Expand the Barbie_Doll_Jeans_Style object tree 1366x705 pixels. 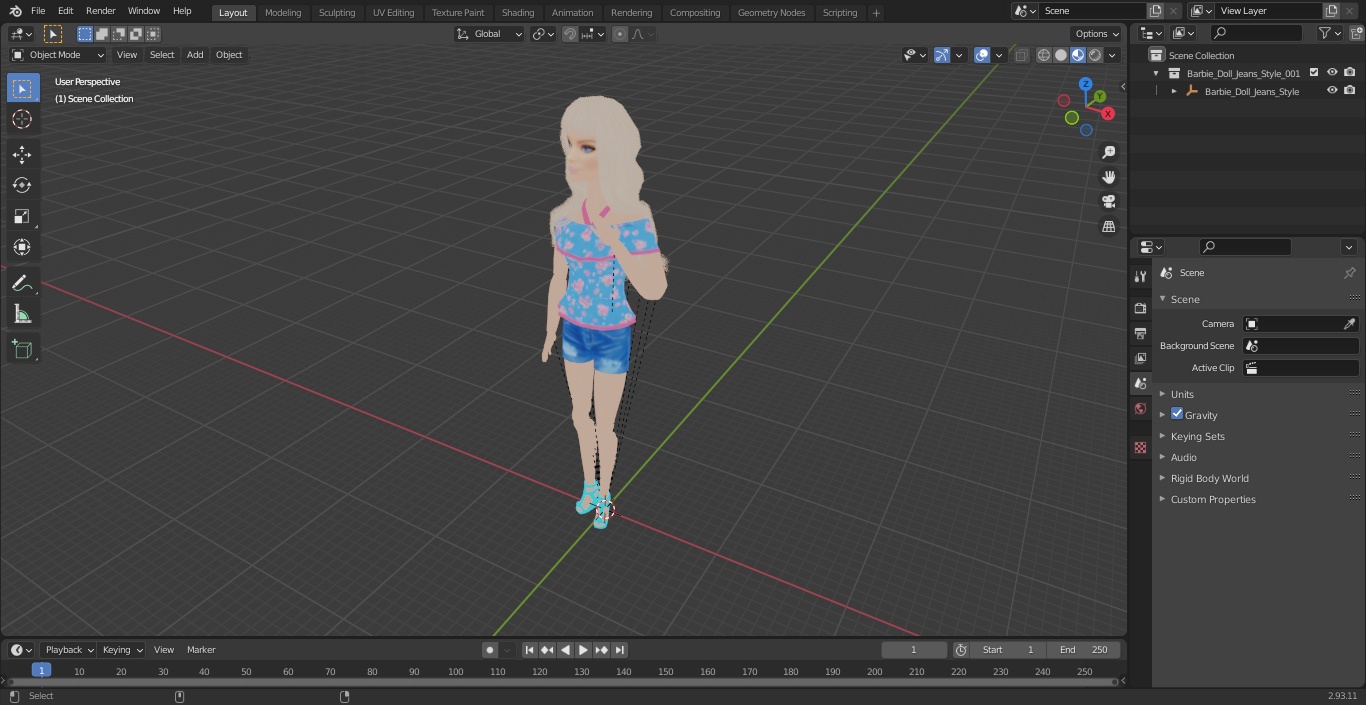[1174, 91]
